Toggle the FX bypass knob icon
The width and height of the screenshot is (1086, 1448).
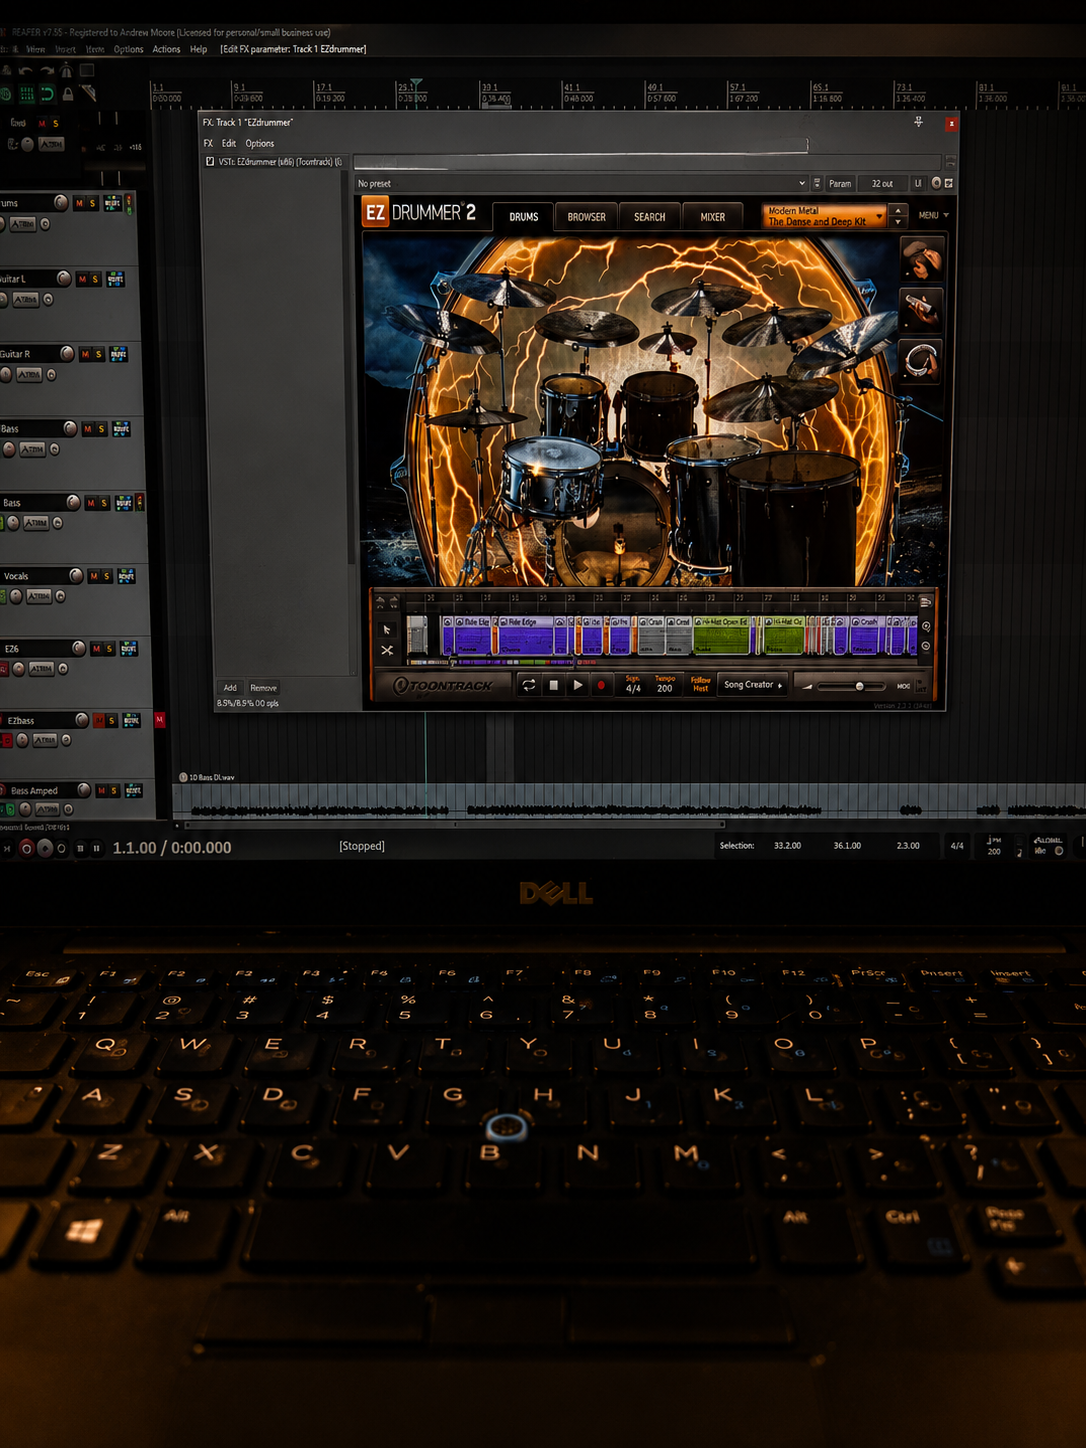pos(936,183)
